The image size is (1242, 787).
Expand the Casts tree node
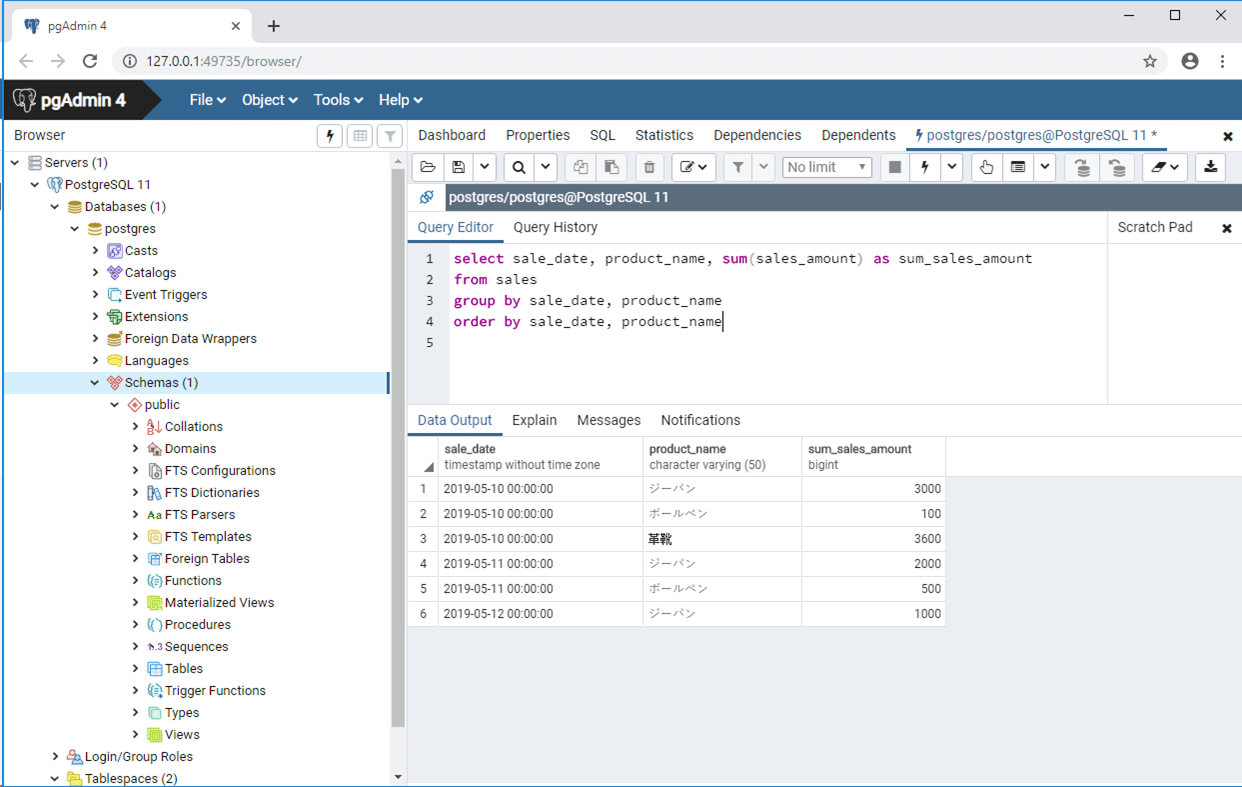(x=95, y=250)
